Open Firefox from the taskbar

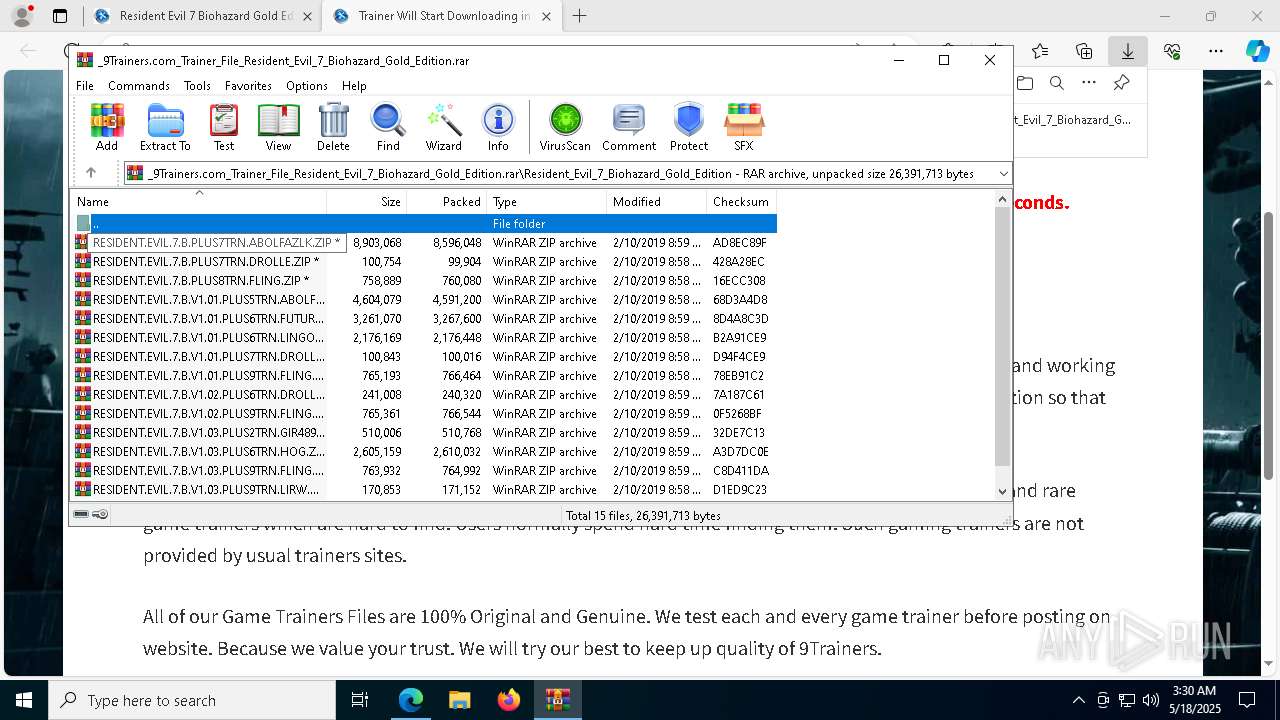(x=509, y=700)
